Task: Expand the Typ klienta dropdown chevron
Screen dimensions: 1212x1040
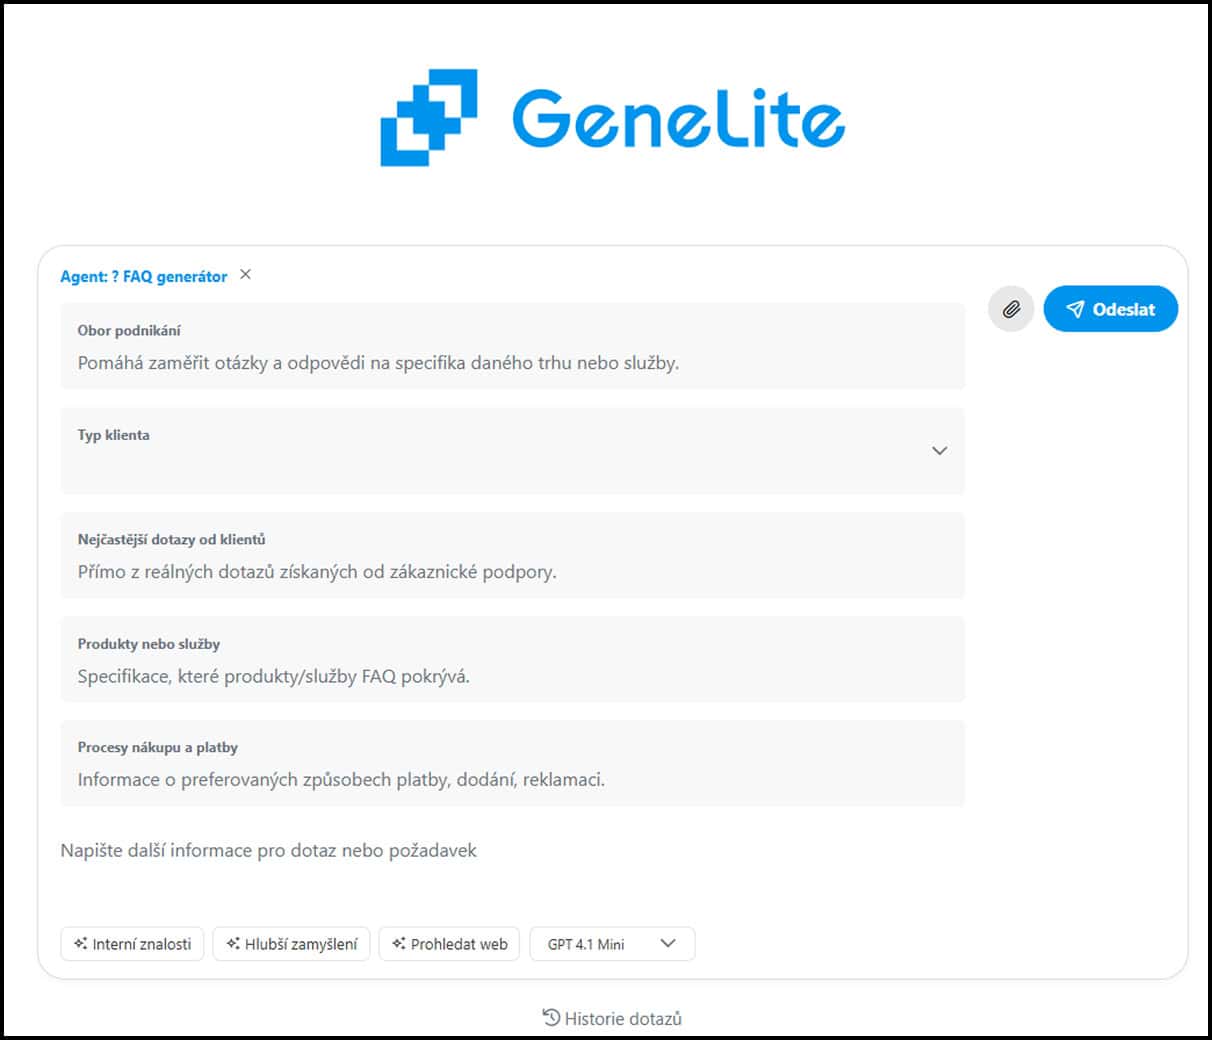Action: 939,451
